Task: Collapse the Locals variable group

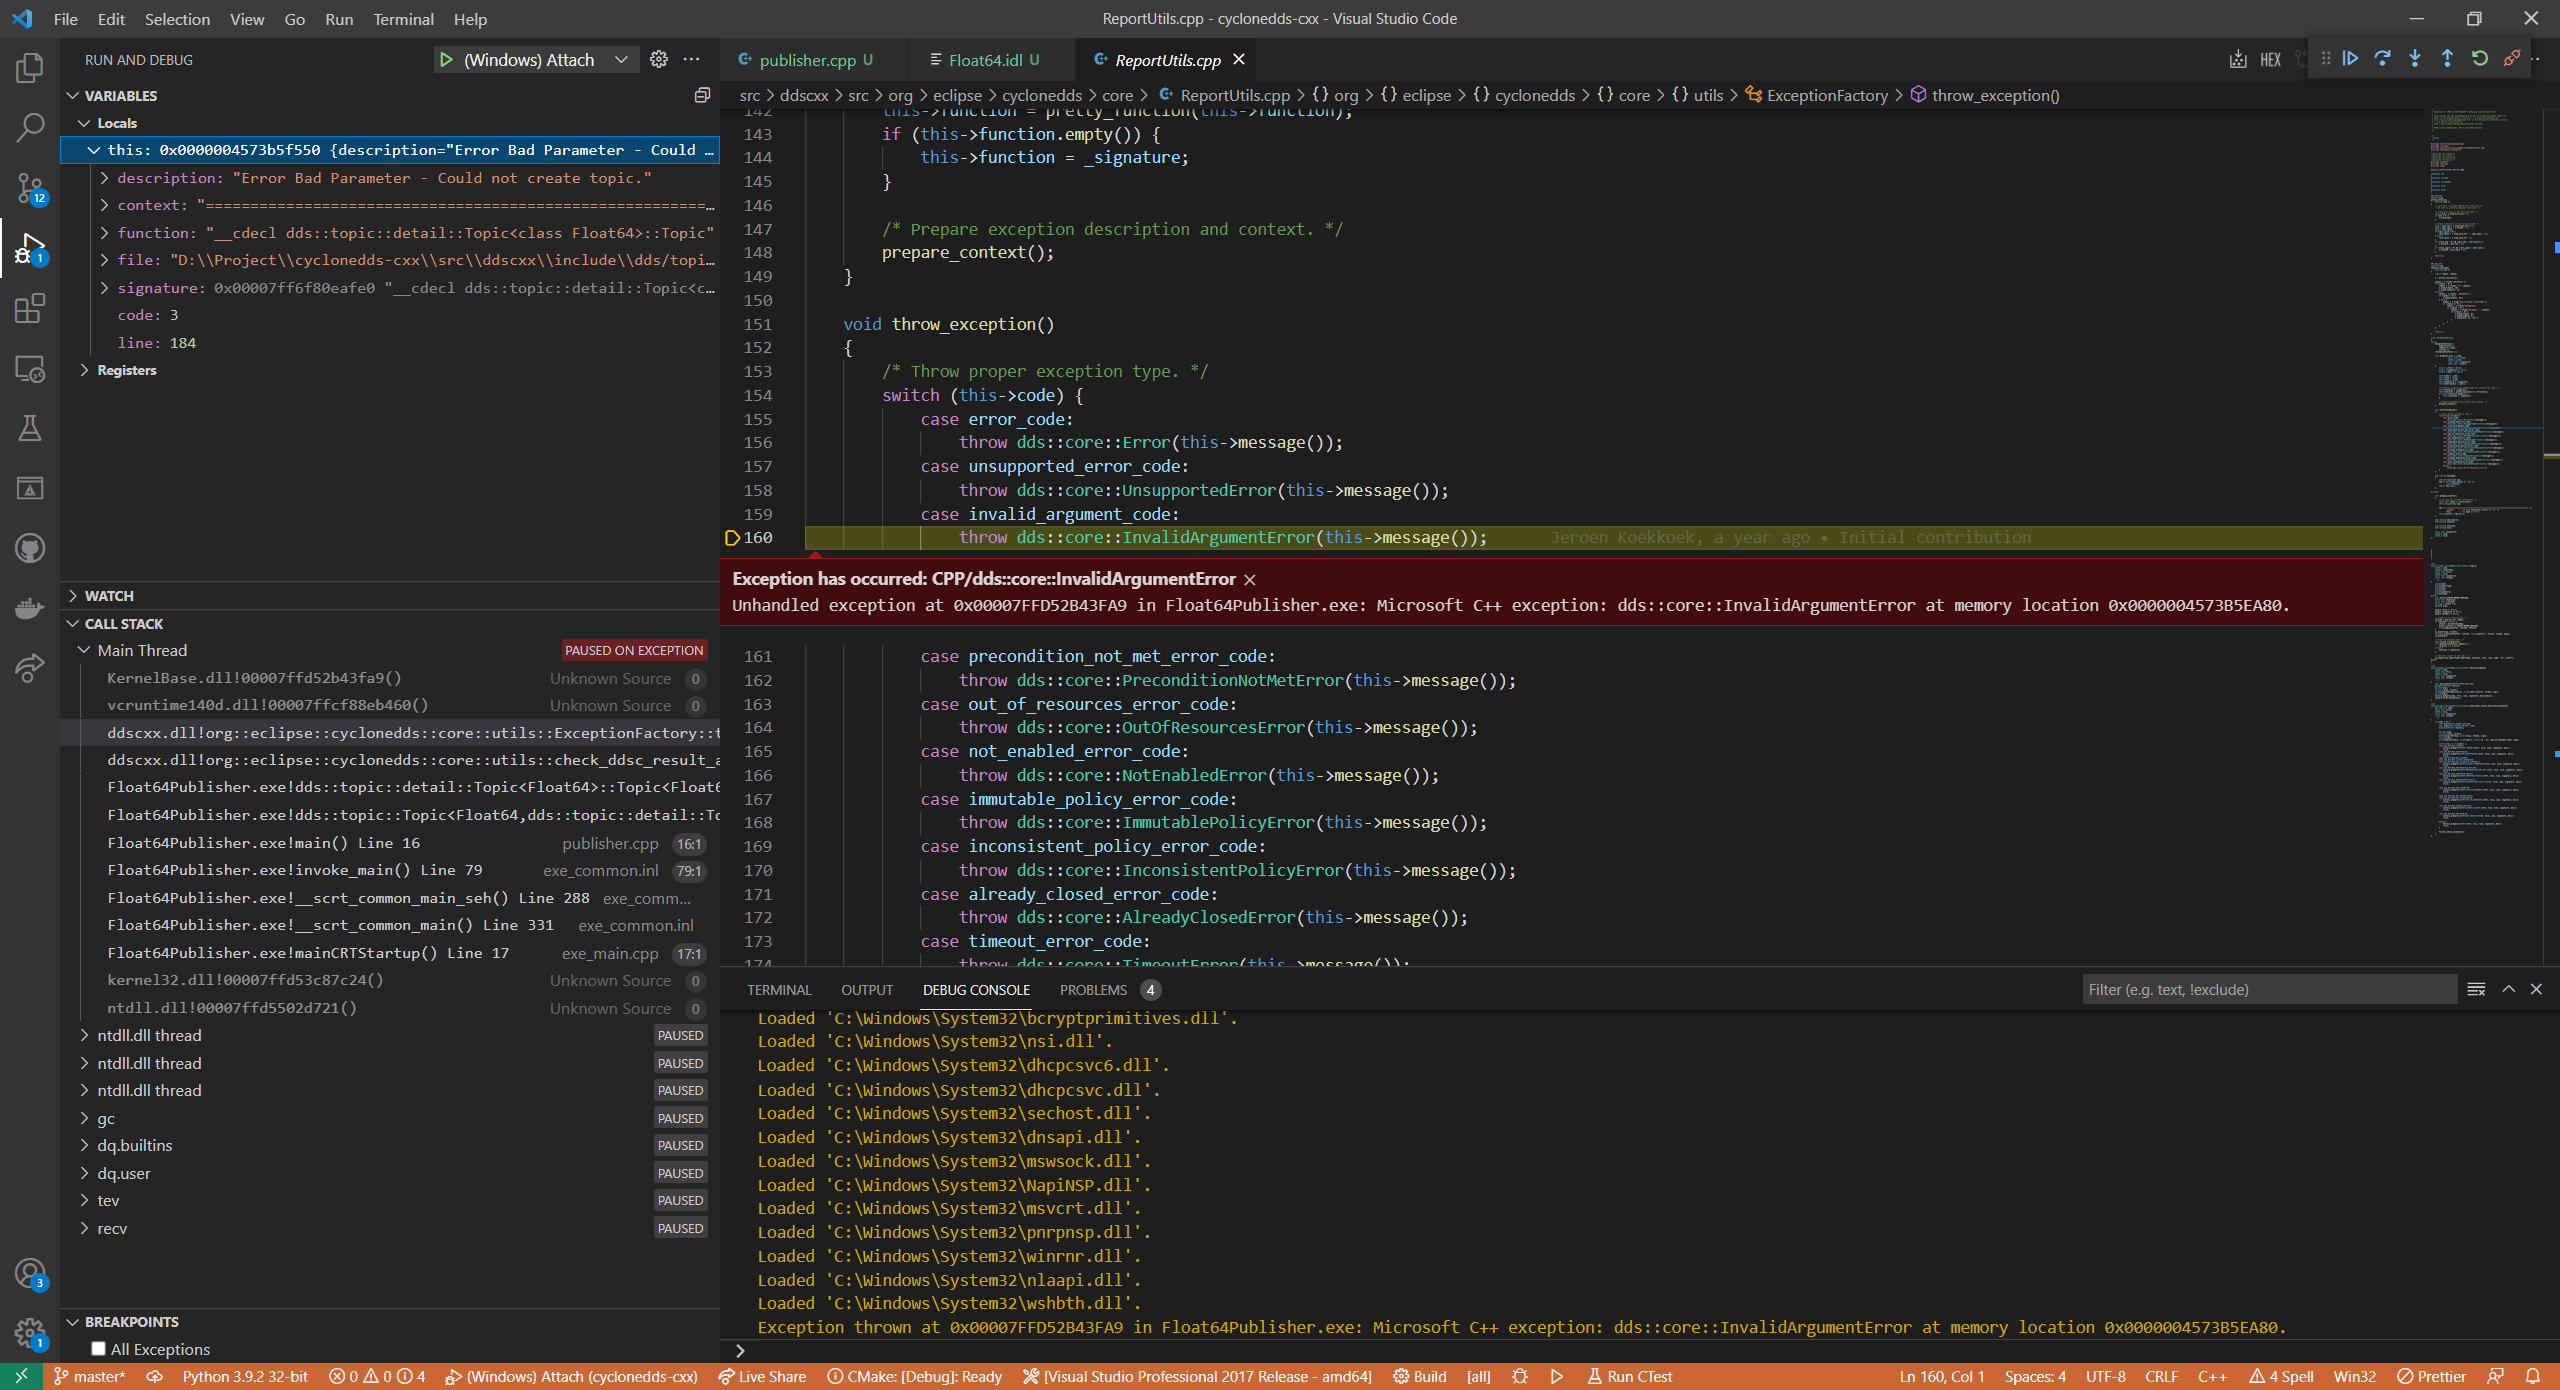Action: [85, 123]
